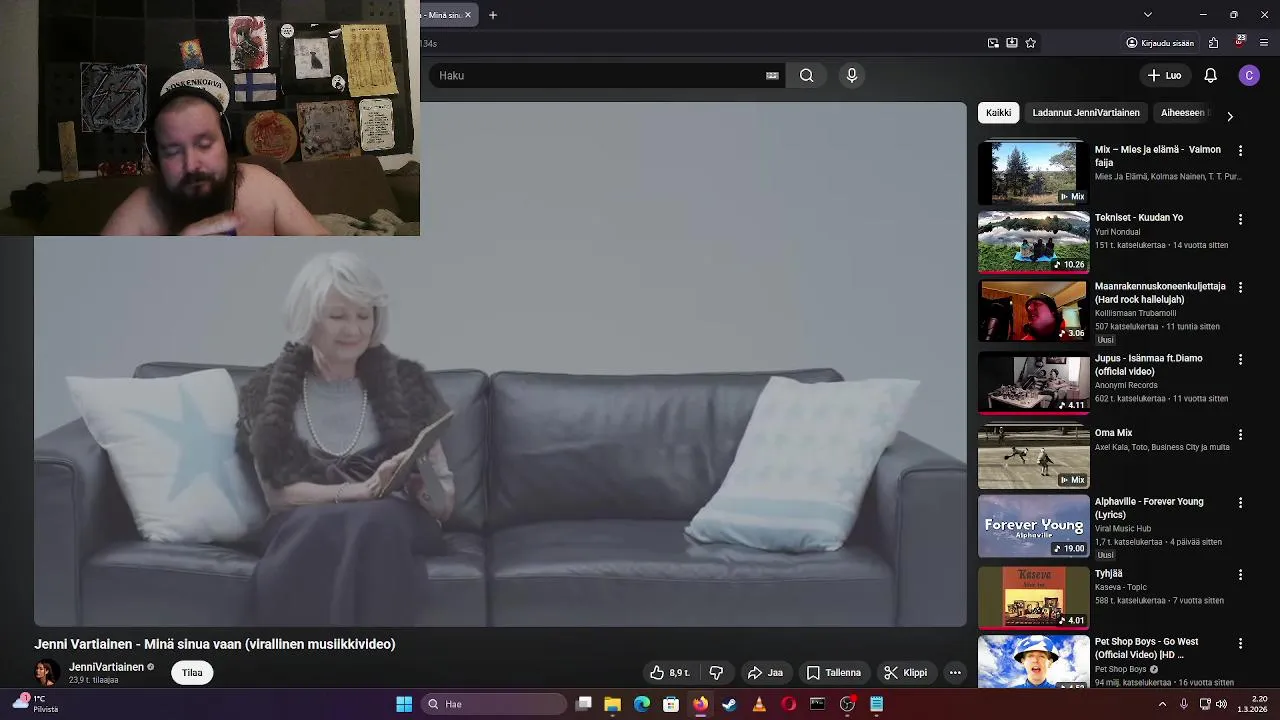Open VLC media player from taskbar
Image resolution: width=1280 pixels, height=720 pixels.
(759, 704)
